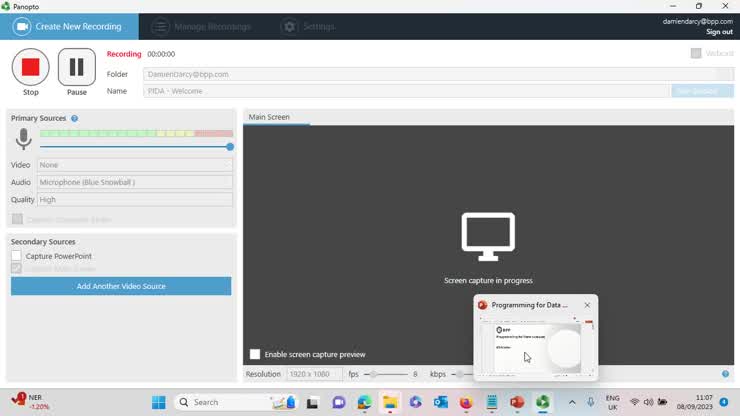Close the Programming for Data preview popup
This screenshot has height=416, width=740.
(x=587, y=305)
